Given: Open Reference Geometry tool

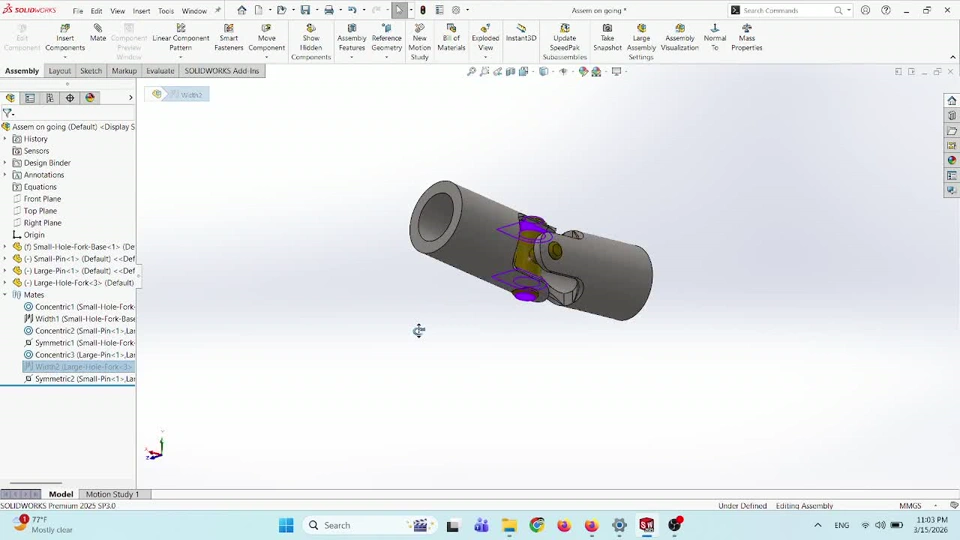Looking at the screenshot, I should click(x=386, y=38).
